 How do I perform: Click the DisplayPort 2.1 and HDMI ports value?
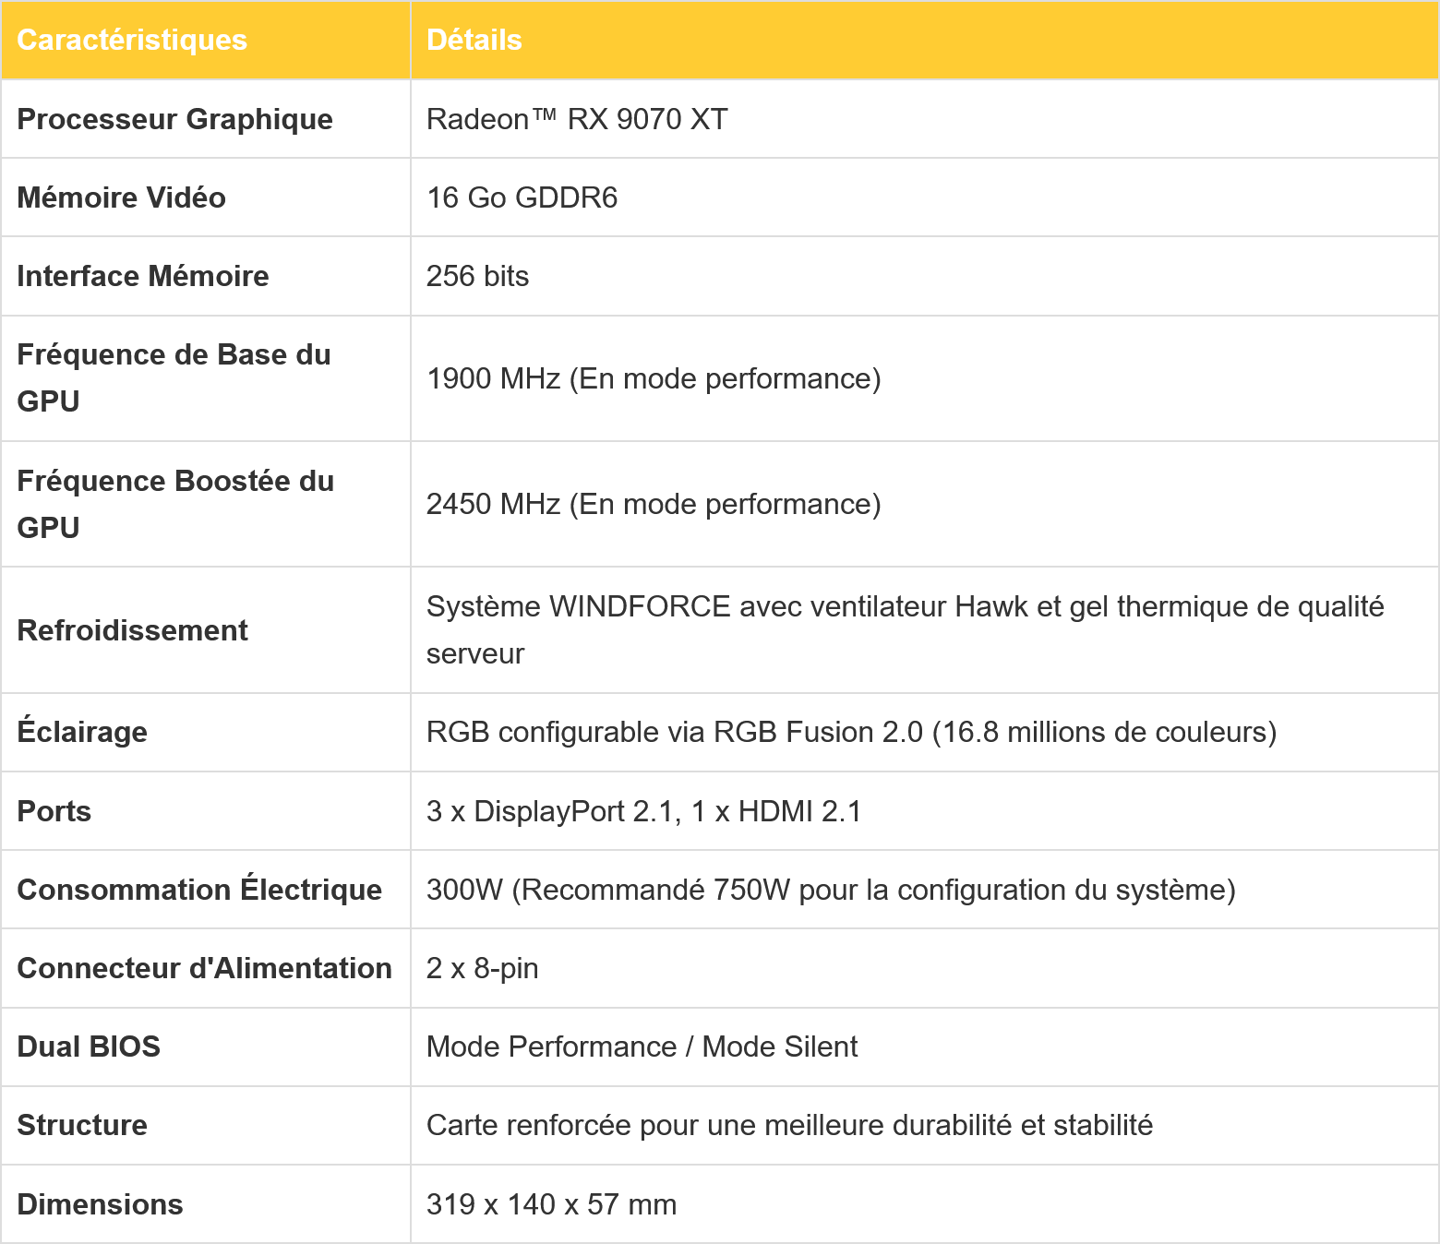click(x=644, y=811)
